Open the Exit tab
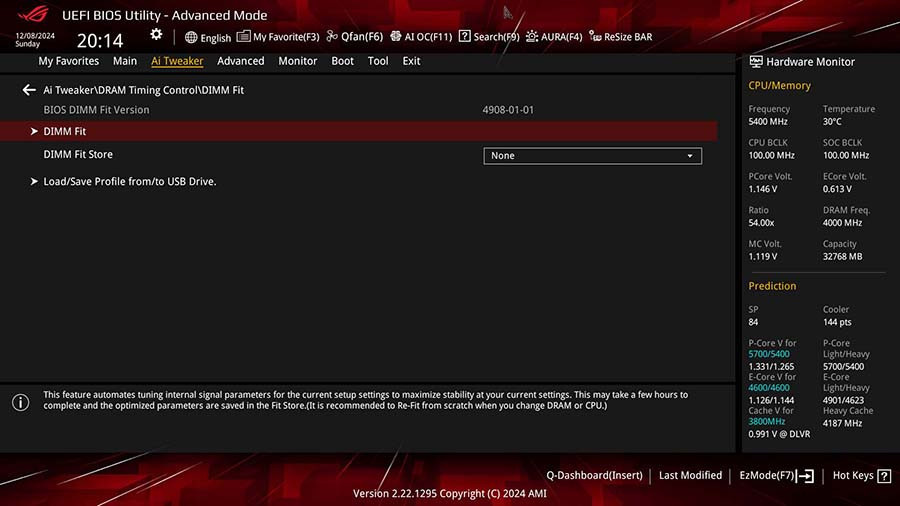Viewport: 900px width, 506px height. point(411,61)
